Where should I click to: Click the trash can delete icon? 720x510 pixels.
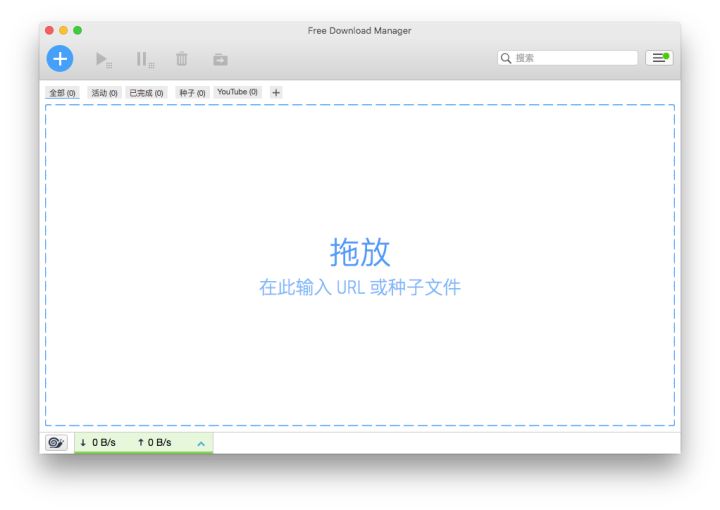pos(181,60)
